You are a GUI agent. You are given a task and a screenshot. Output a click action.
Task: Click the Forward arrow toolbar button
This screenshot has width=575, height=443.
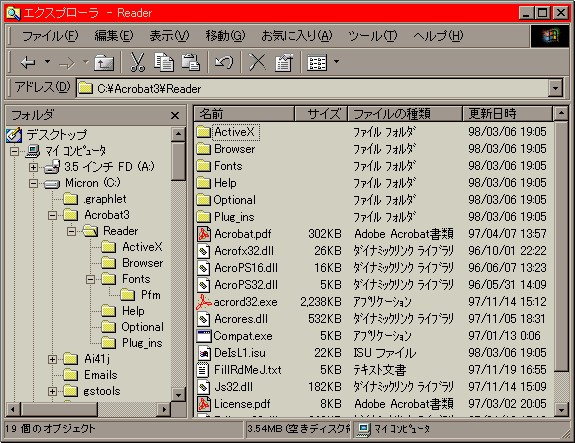click(x=67, y=63)
